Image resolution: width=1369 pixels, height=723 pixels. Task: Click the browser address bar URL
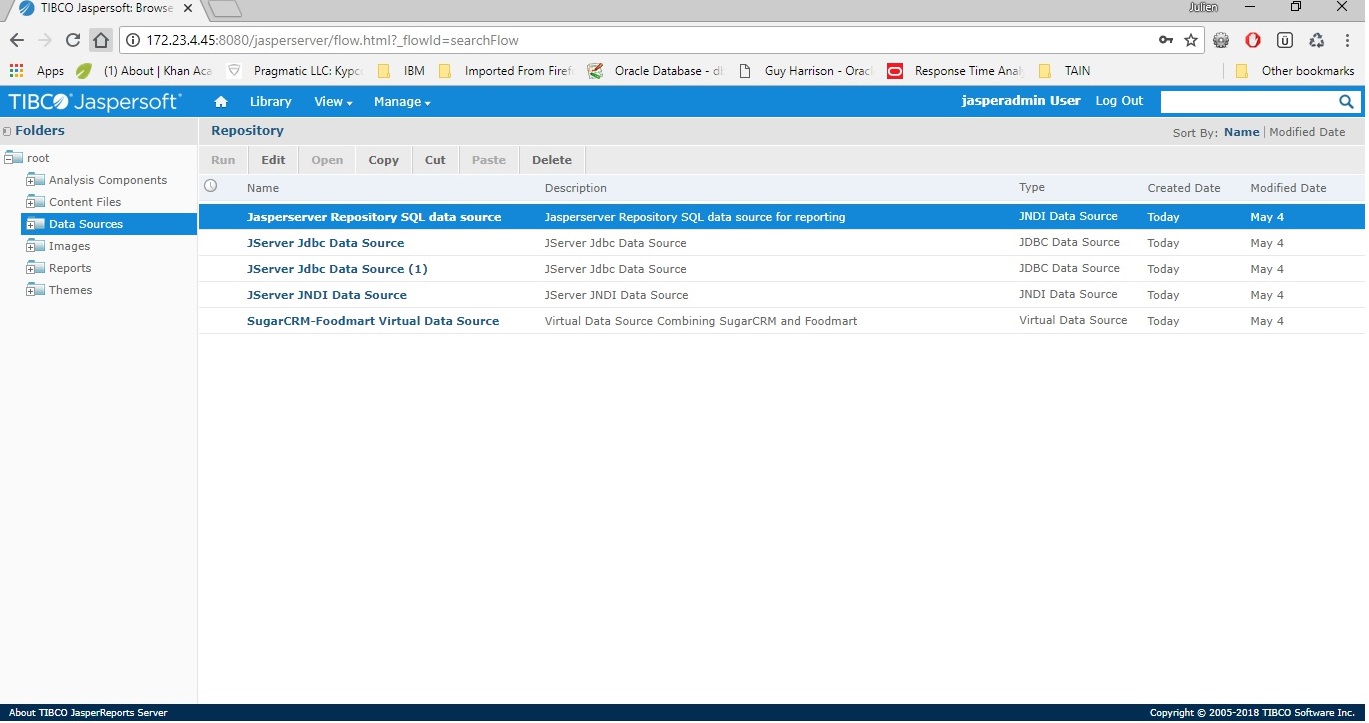pyautogui.click(x=332, y=41)
